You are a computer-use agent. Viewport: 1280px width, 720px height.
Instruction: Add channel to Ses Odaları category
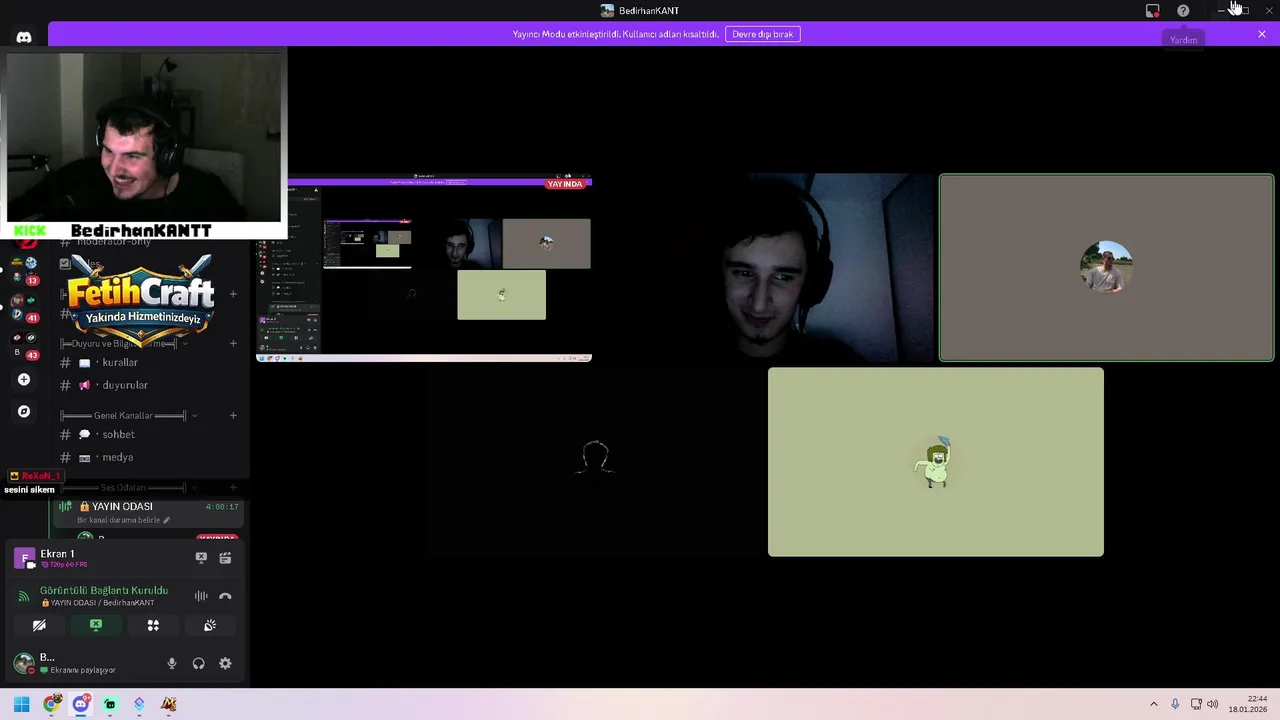[233, 487]
